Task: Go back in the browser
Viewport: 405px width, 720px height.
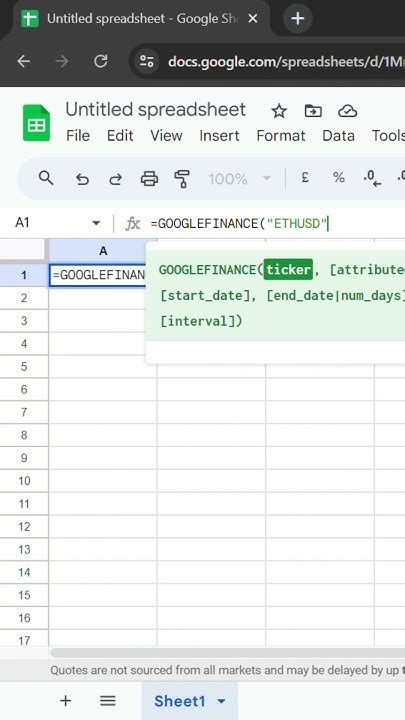Action: [24, 61]
